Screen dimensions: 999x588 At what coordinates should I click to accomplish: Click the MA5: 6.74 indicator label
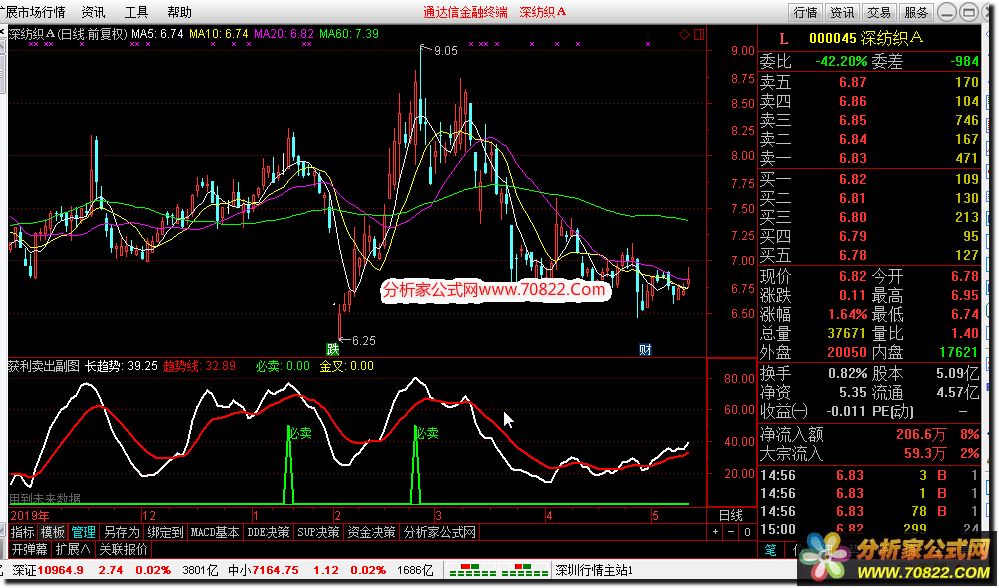(157, 34)
